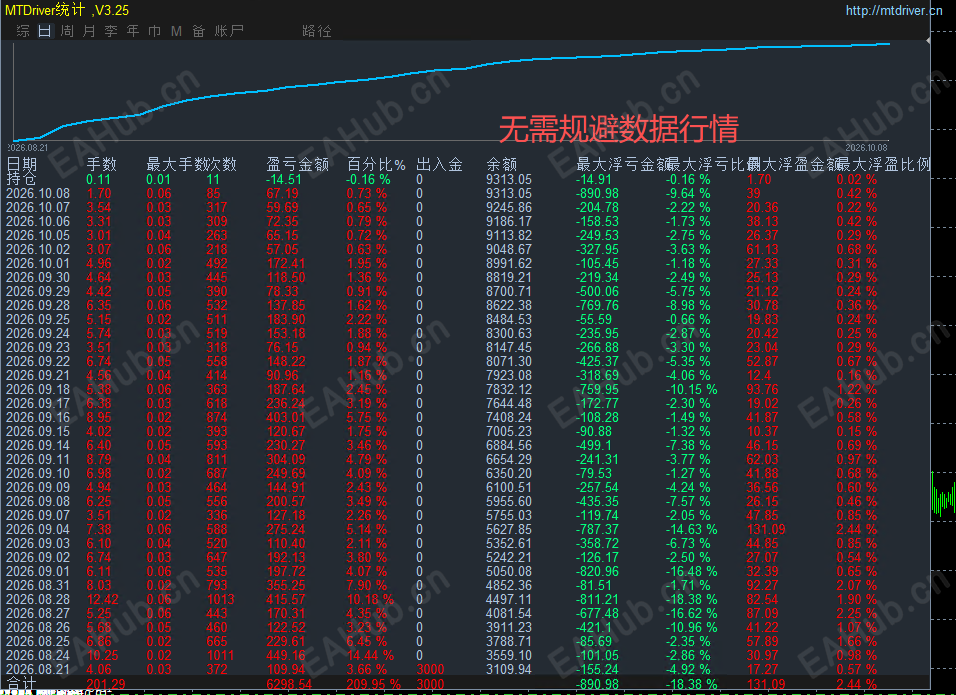956x695 pixels.
Task: Click the MTDriver统计 ,V3.25 title text
Action: [67, 10]
